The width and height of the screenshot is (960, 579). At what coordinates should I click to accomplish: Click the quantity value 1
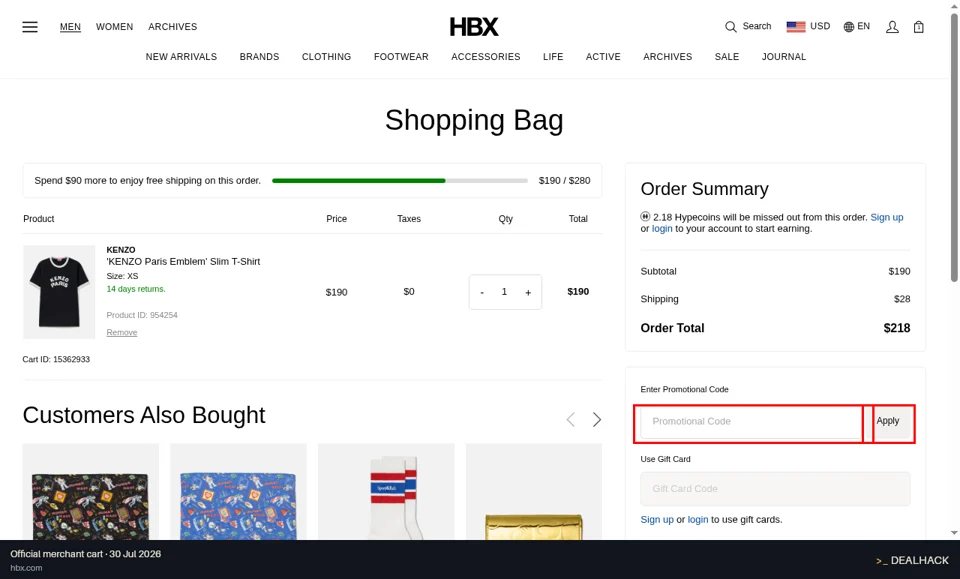point(504,292)
